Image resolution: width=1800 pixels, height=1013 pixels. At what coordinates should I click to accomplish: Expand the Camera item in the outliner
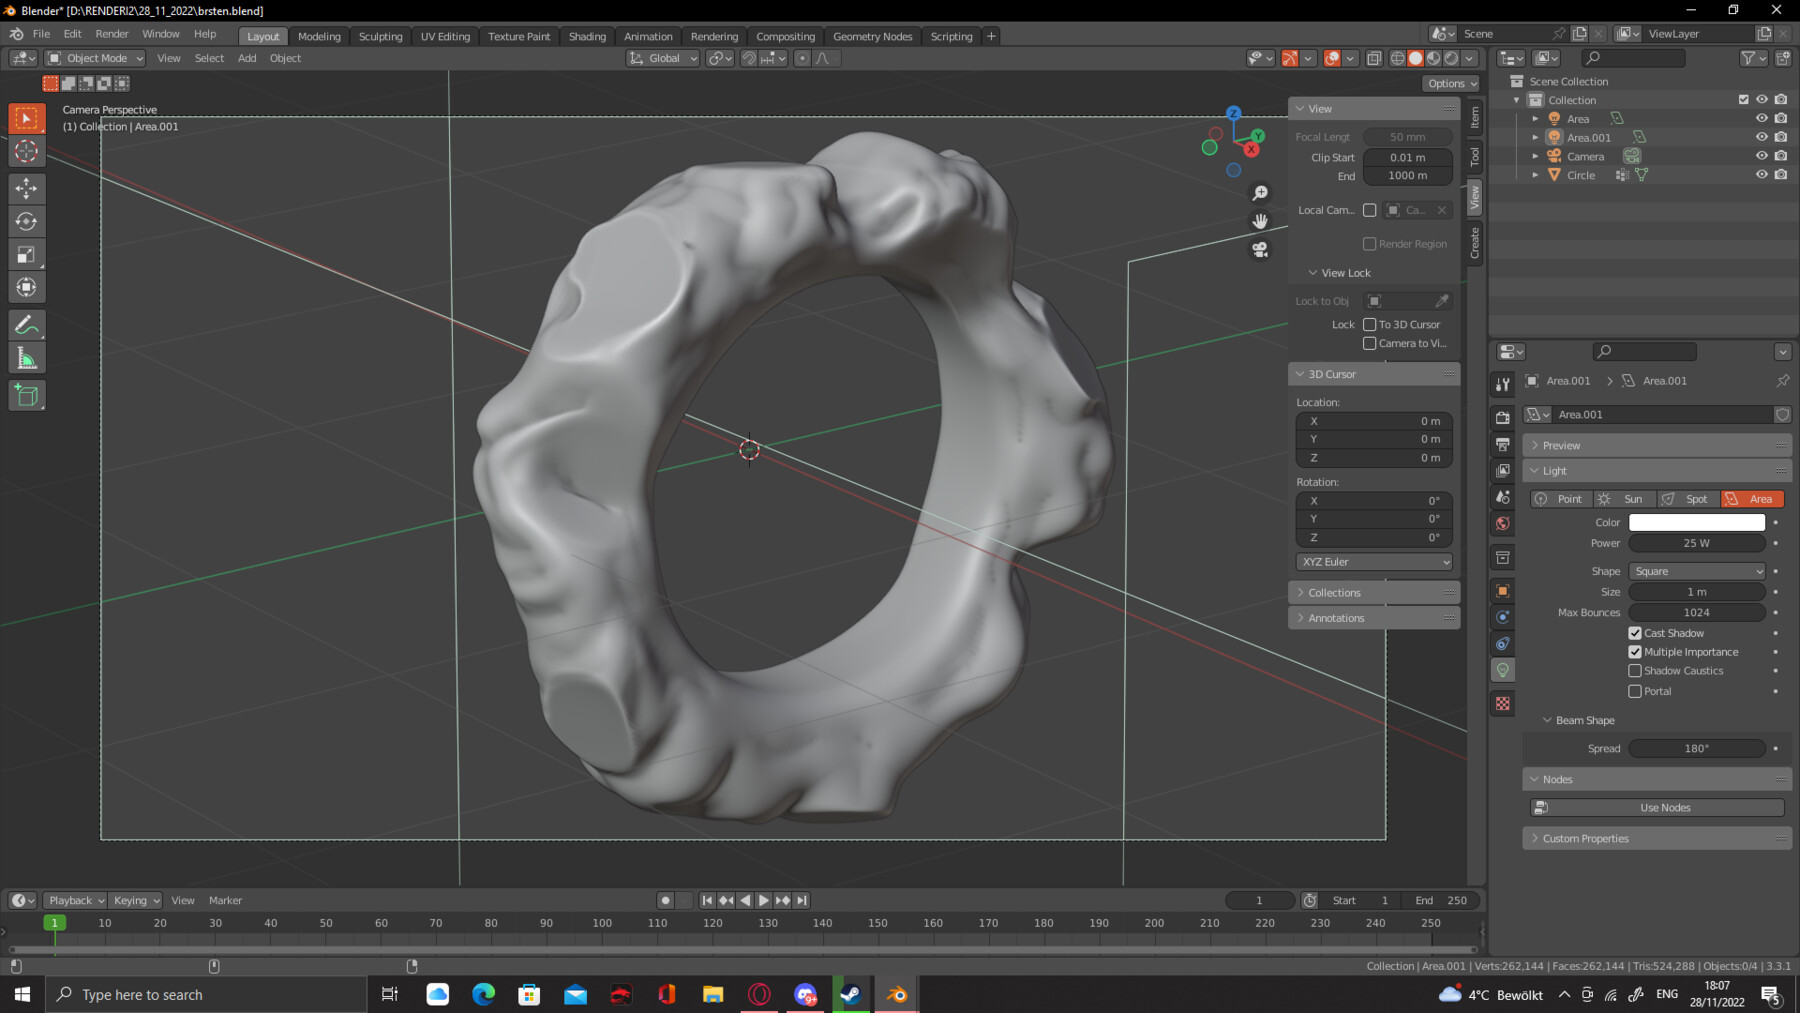coord(1537,156)
